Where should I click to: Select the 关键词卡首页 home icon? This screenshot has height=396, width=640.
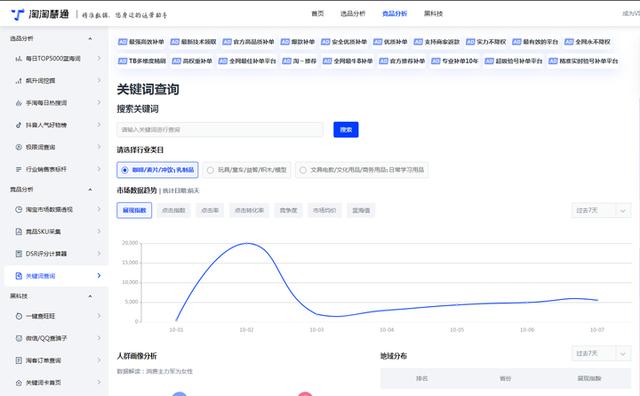tap(18, 383)
